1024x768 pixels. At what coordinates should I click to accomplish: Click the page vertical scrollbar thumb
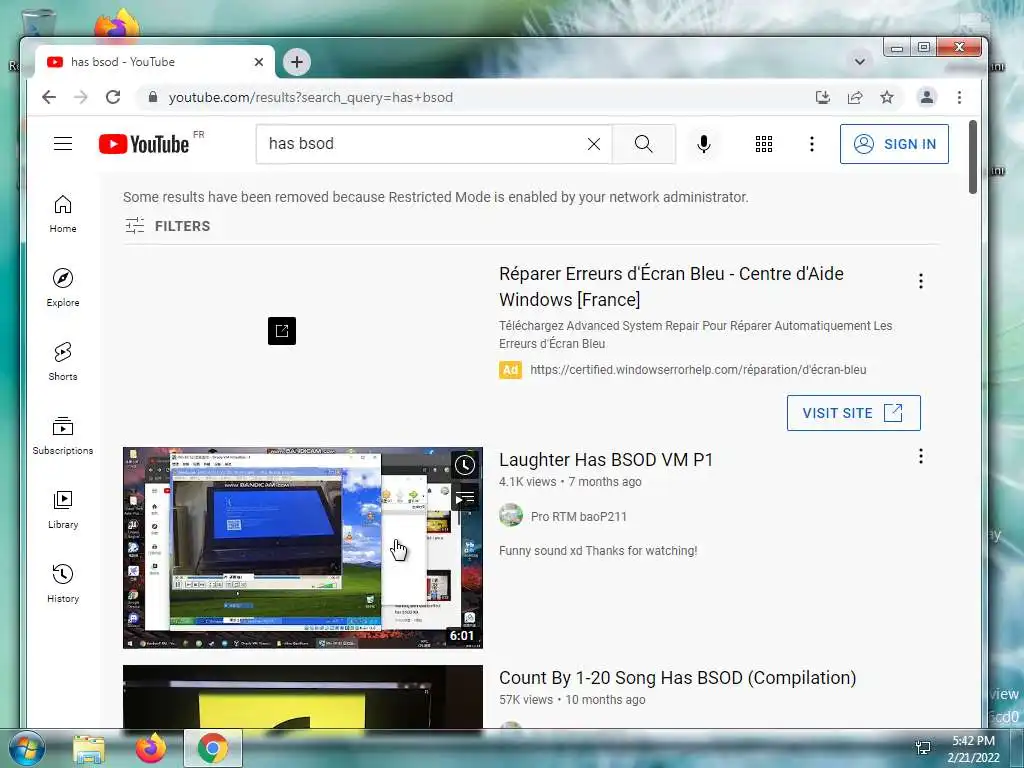972,157
